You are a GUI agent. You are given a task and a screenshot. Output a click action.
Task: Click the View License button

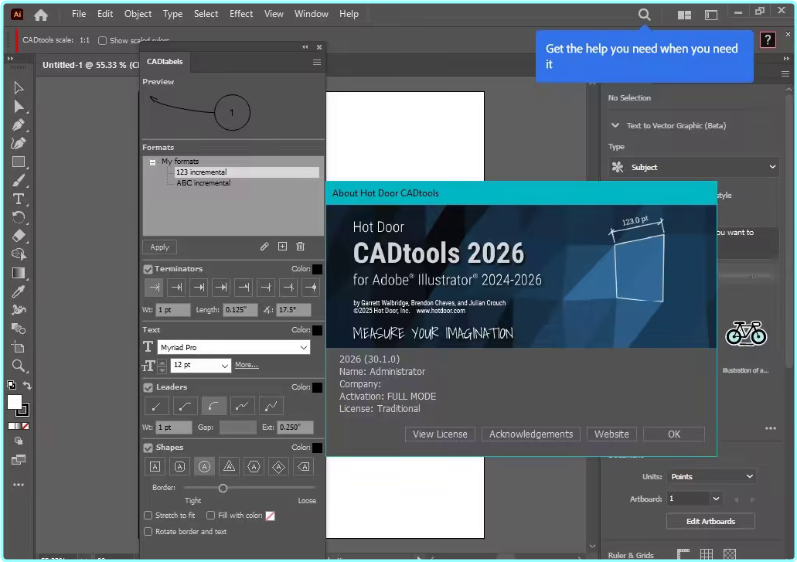pyautogui.click(x=440, y=434)
